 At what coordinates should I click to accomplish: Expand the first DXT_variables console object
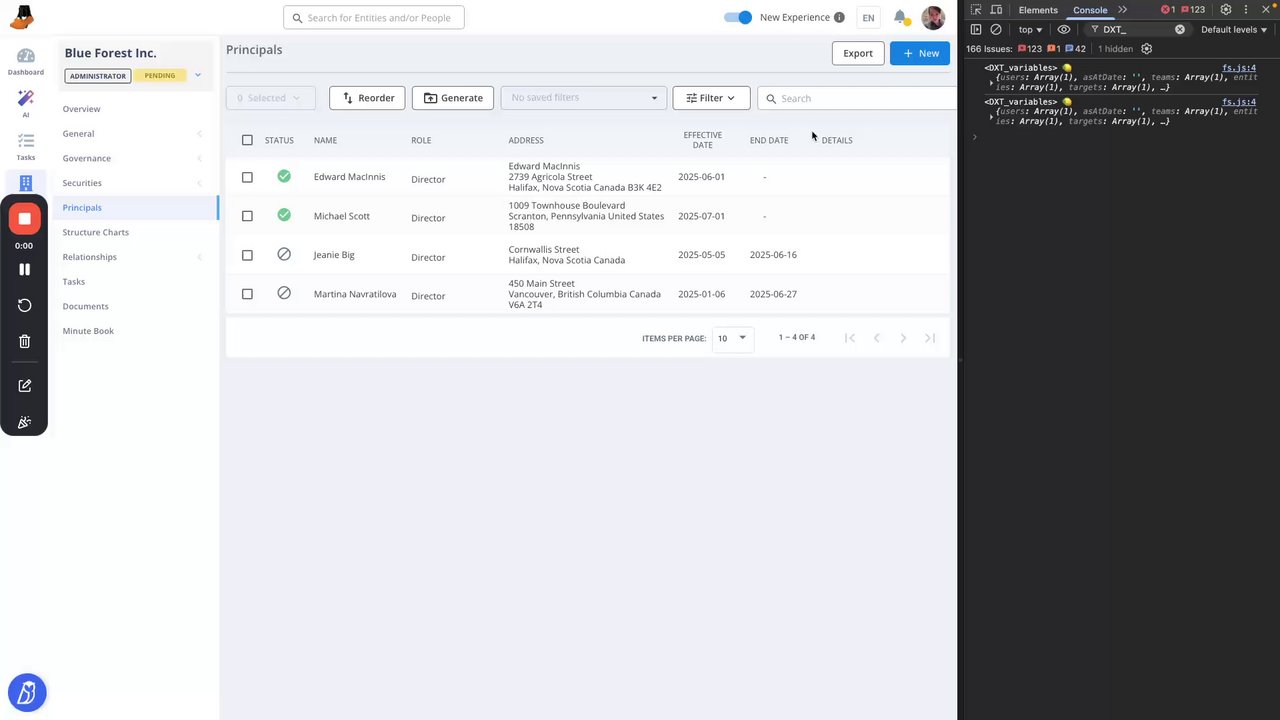991,82
